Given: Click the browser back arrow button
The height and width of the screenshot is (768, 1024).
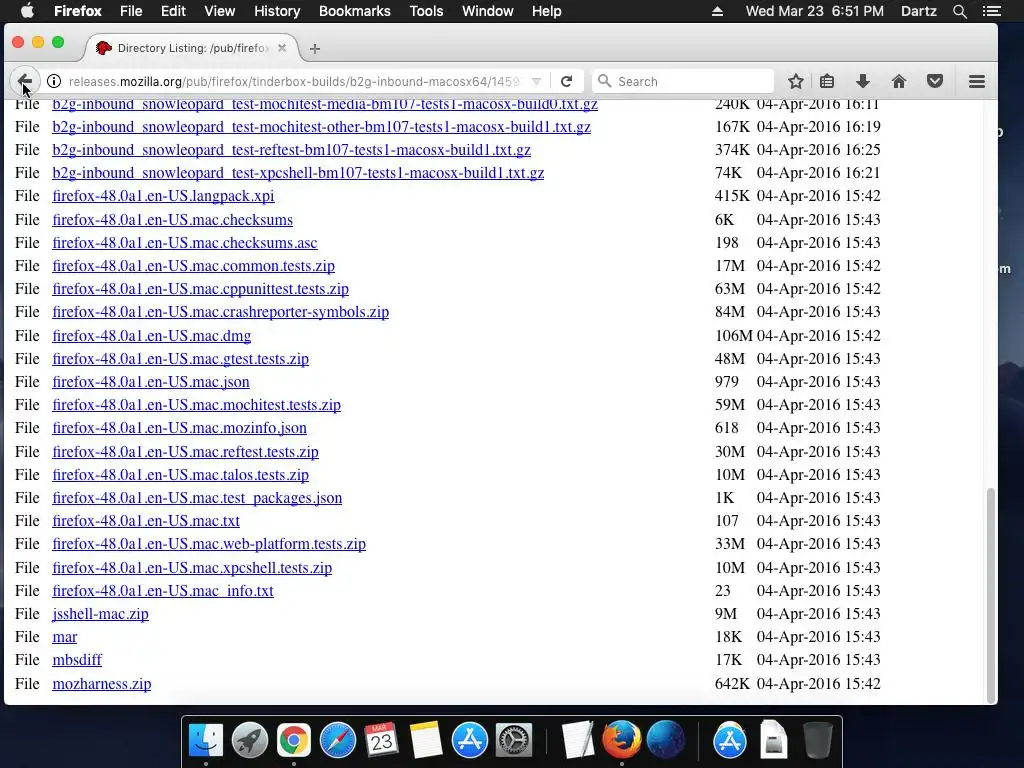Looking at the screenshot, I should point(25,82).
